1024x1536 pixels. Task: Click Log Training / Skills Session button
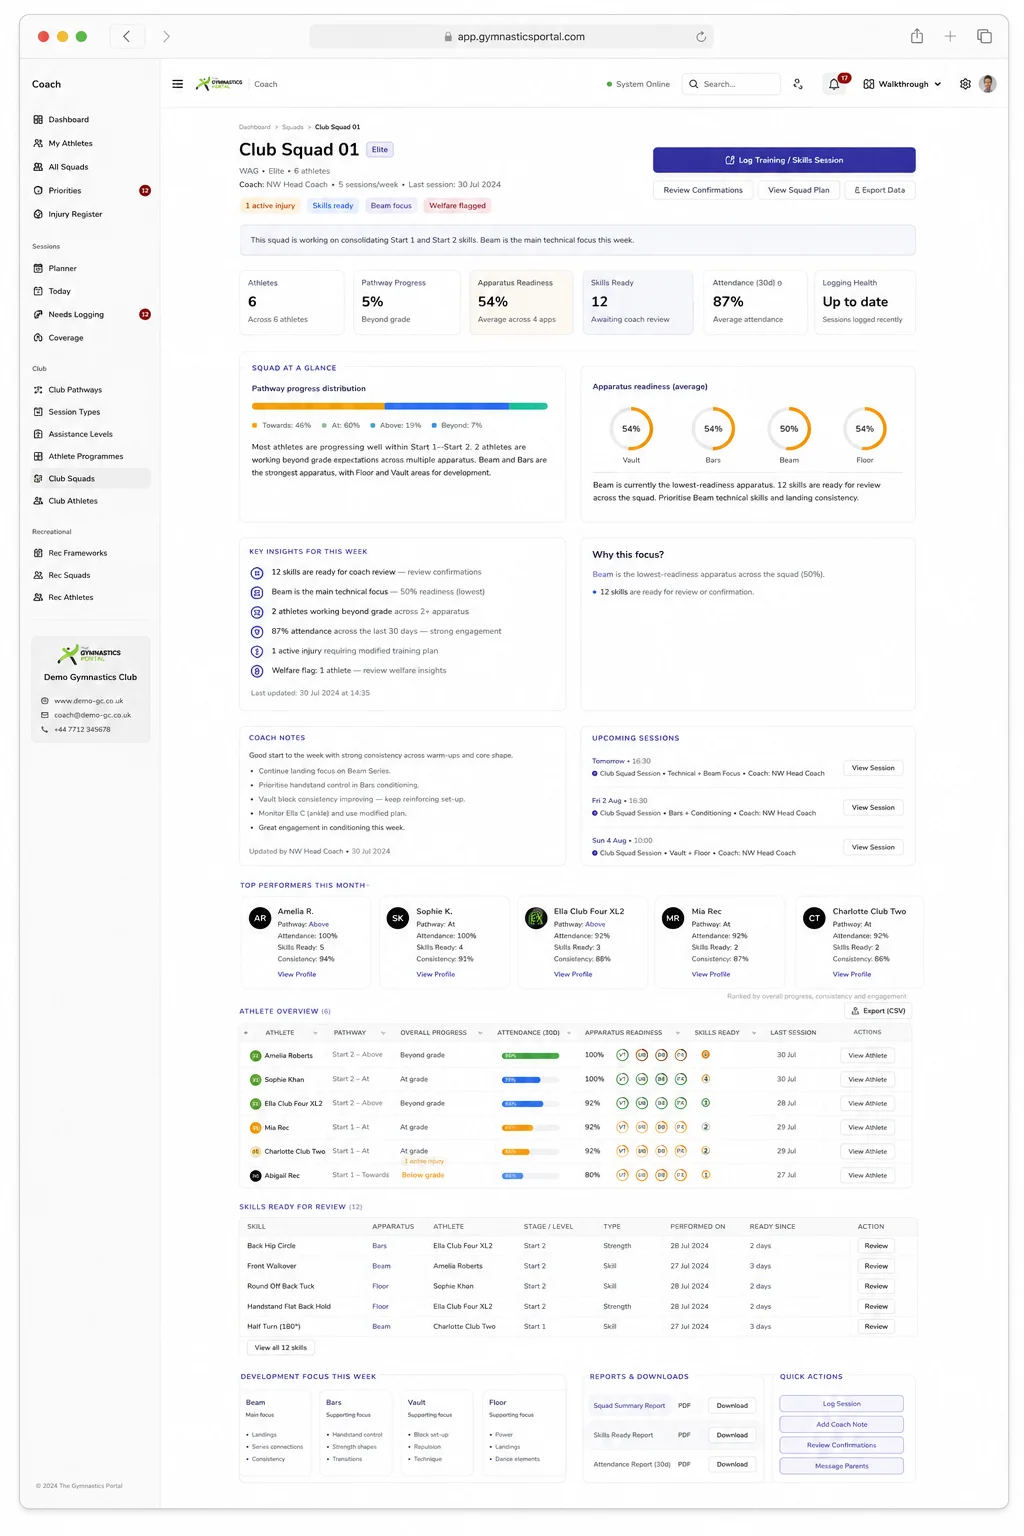[x=784, y=160]
